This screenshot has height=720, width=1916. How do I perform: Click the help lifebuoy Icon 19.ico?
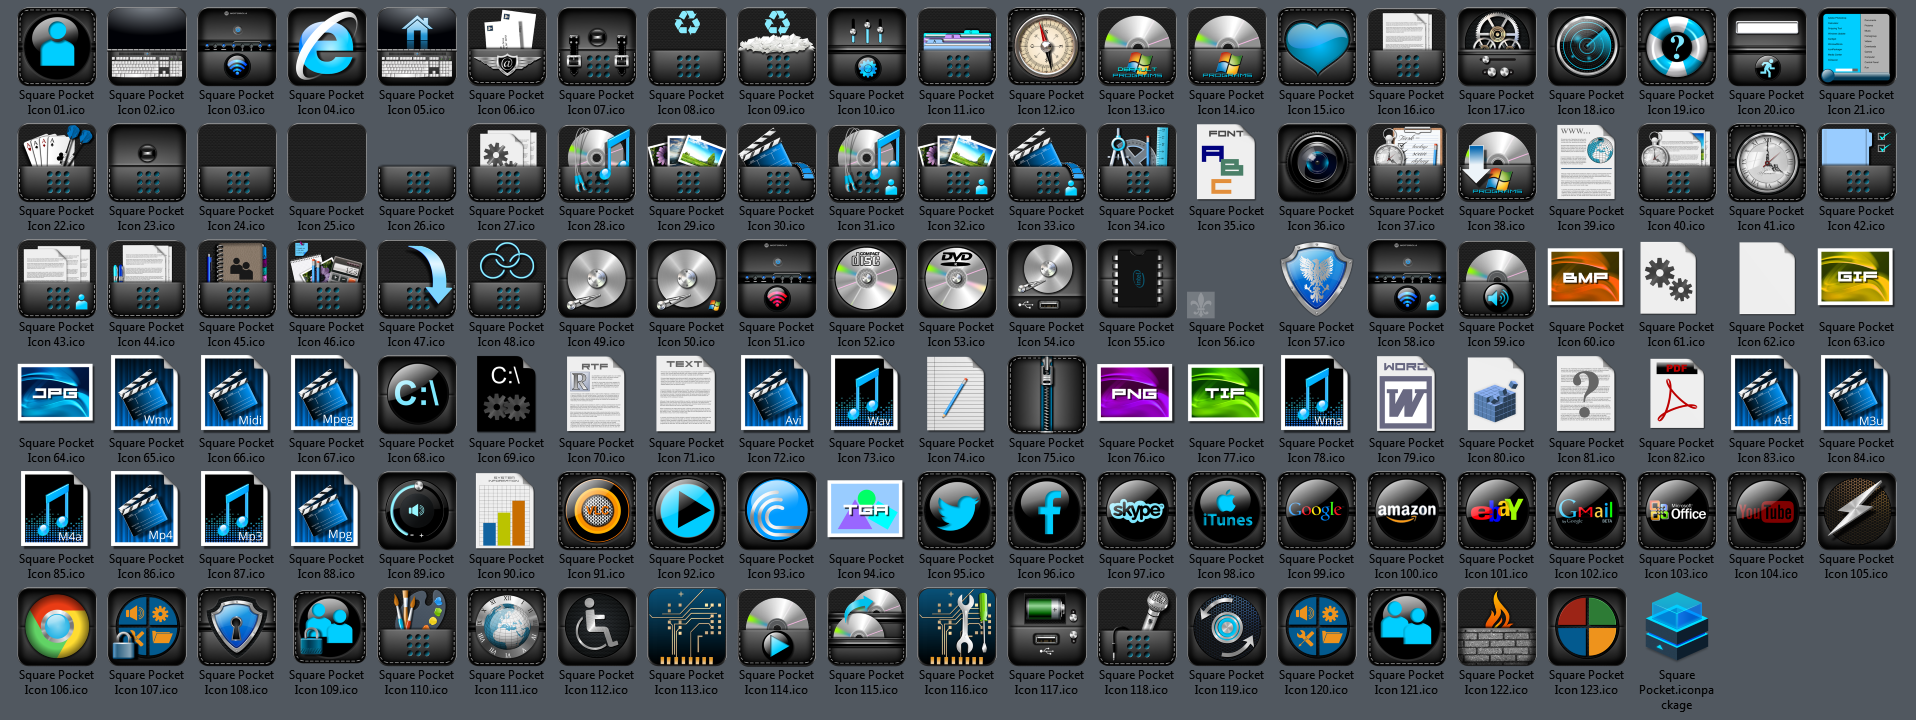(1677, 47)
